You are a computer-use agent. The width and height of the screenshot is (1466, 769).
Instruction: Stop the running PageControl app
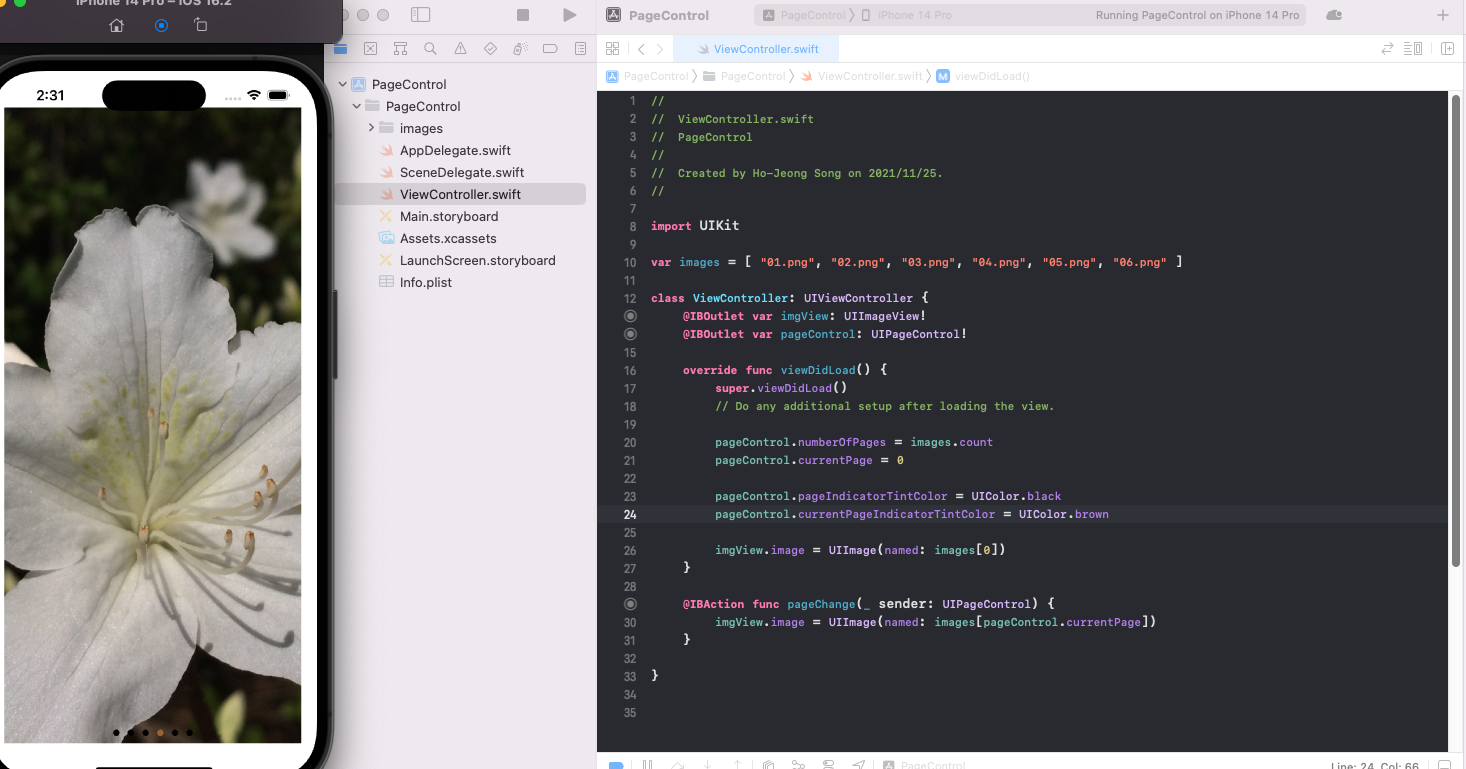522,15
